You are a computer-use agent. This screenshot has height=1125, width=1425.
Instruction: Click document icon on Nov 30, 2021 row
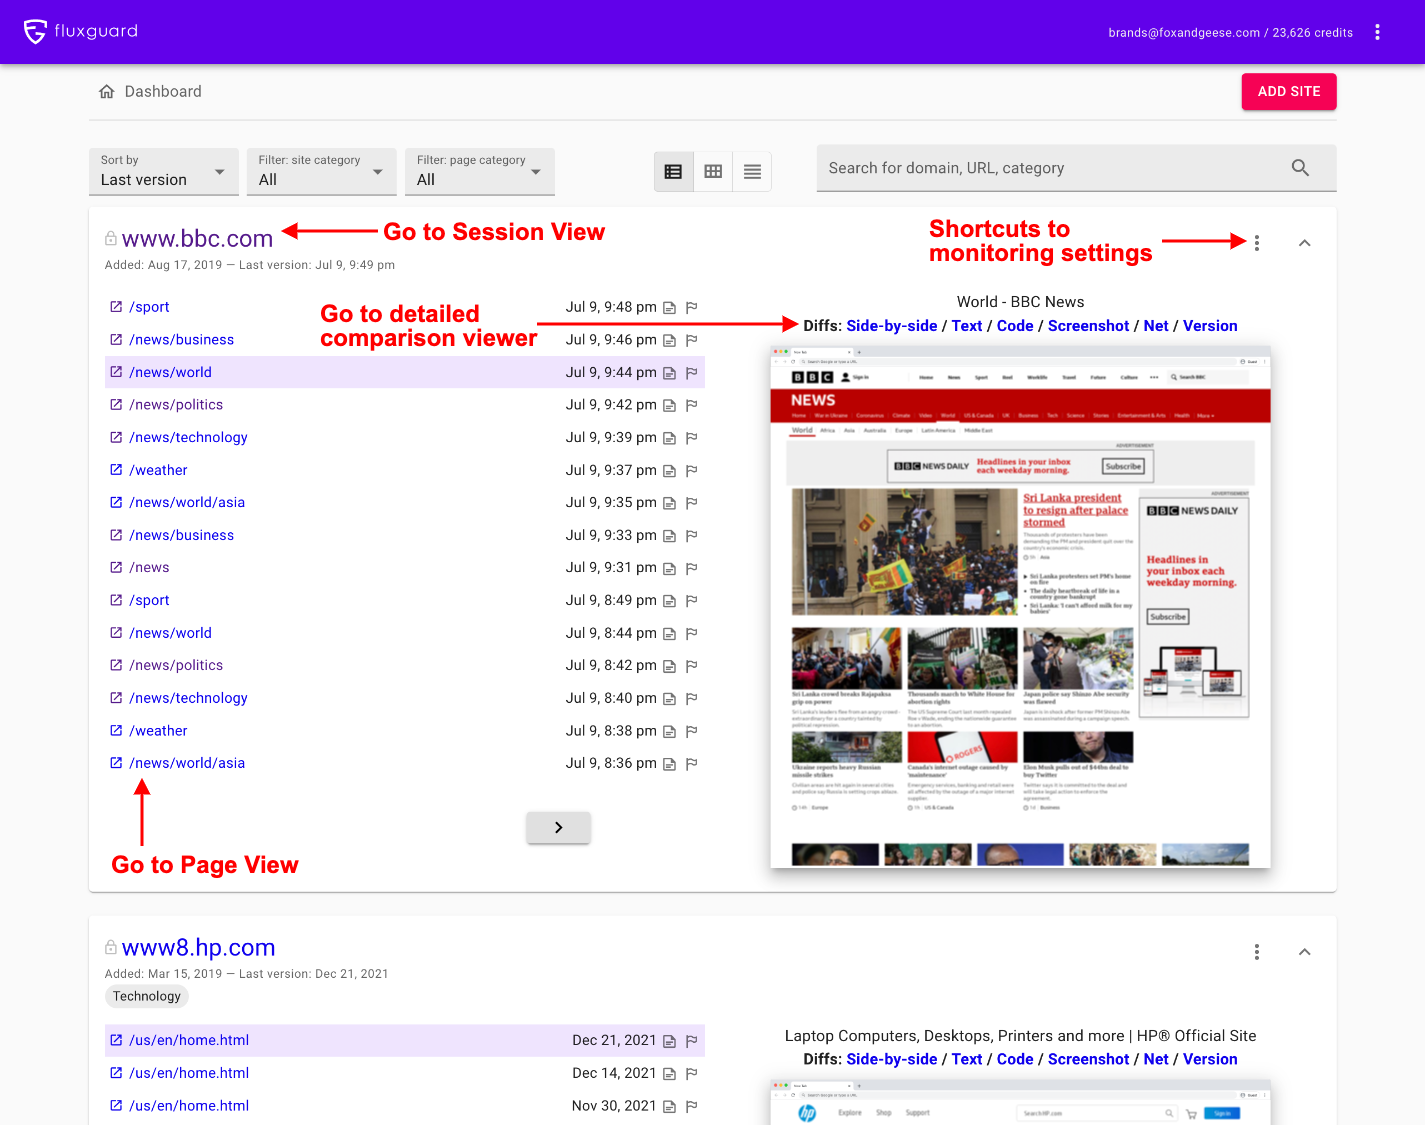[x=669, y=1107]
